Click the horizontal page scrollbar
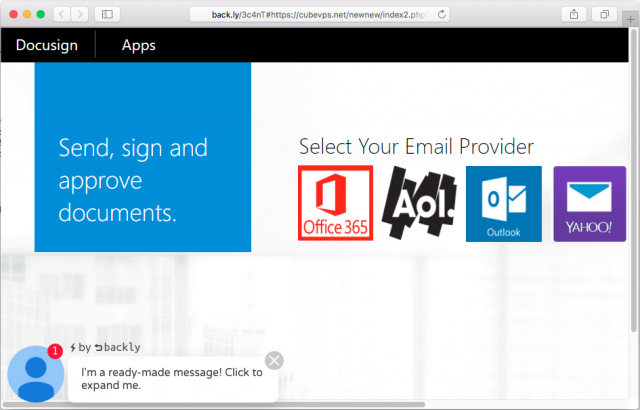Viewport: 640px width, 410px height. click(x=214, y=405)
